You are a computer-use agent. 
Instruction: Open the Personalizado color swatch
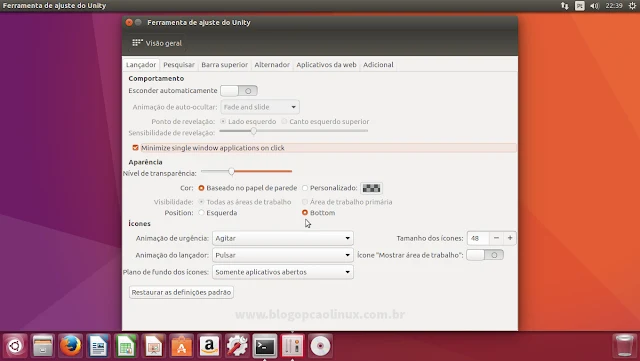[371, 188]
